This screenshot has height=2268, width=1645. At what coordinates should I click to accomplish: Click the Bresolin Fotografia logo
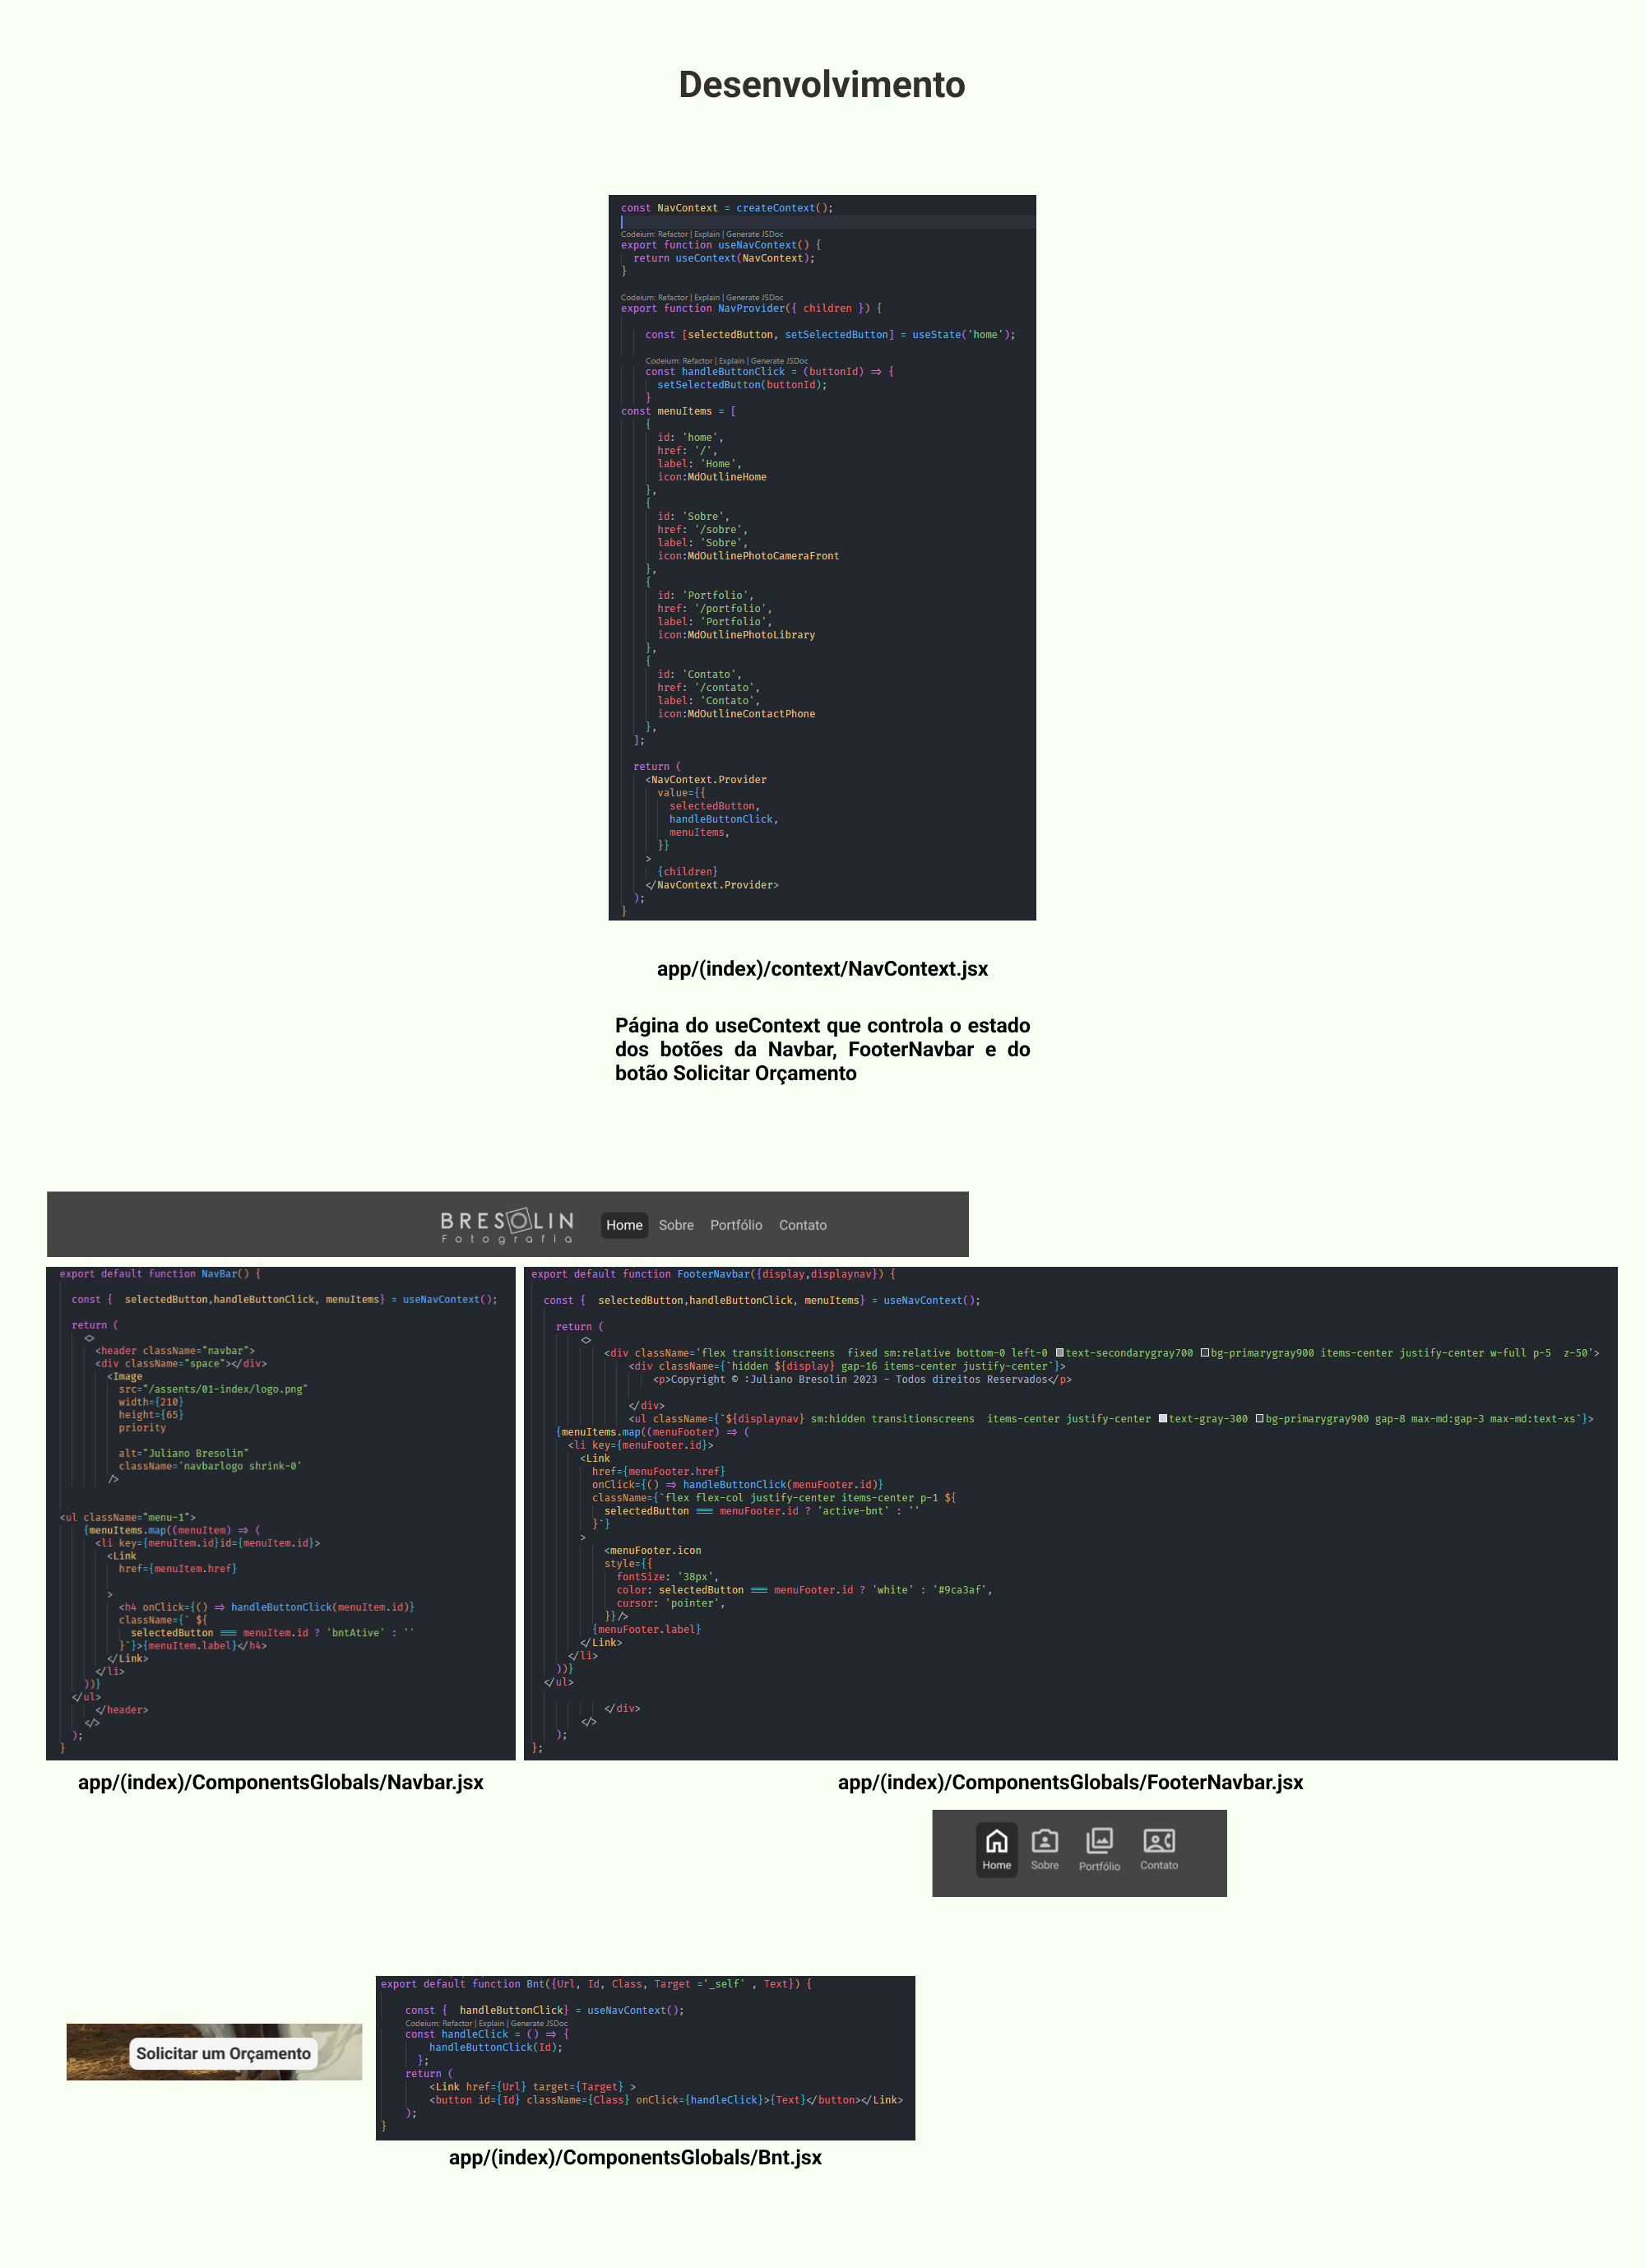pos(507,1225)
